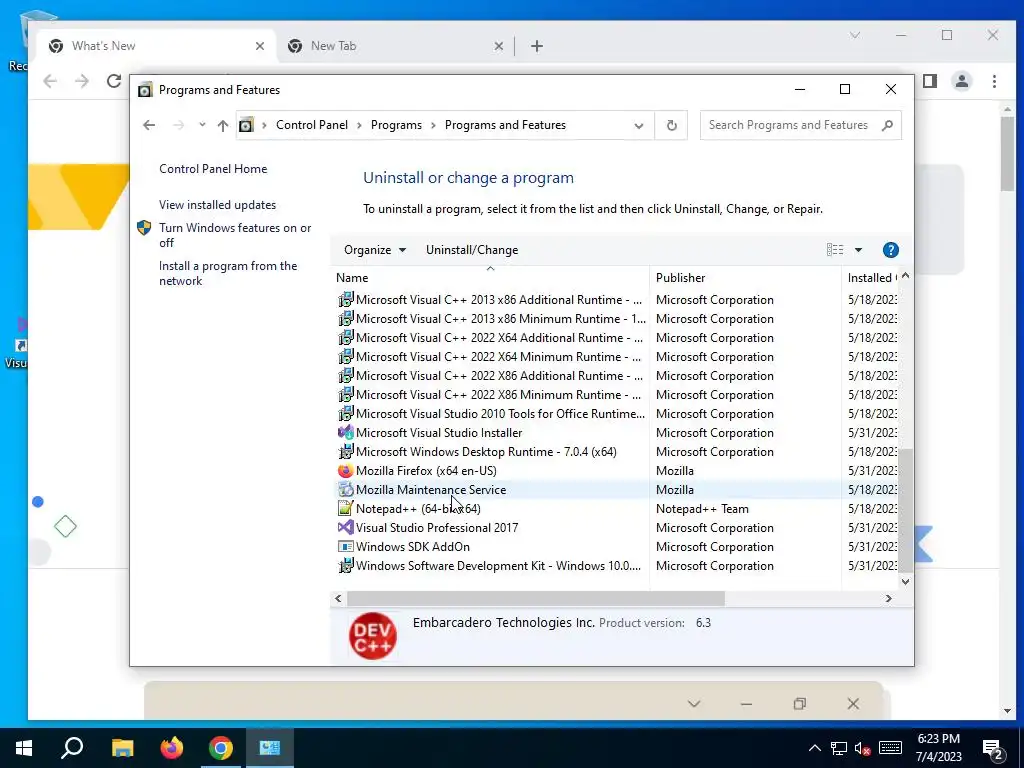This screenshot has height=768, width=1024.
Task: Launch Firefox from the taskbar
Action: point(172,748)
